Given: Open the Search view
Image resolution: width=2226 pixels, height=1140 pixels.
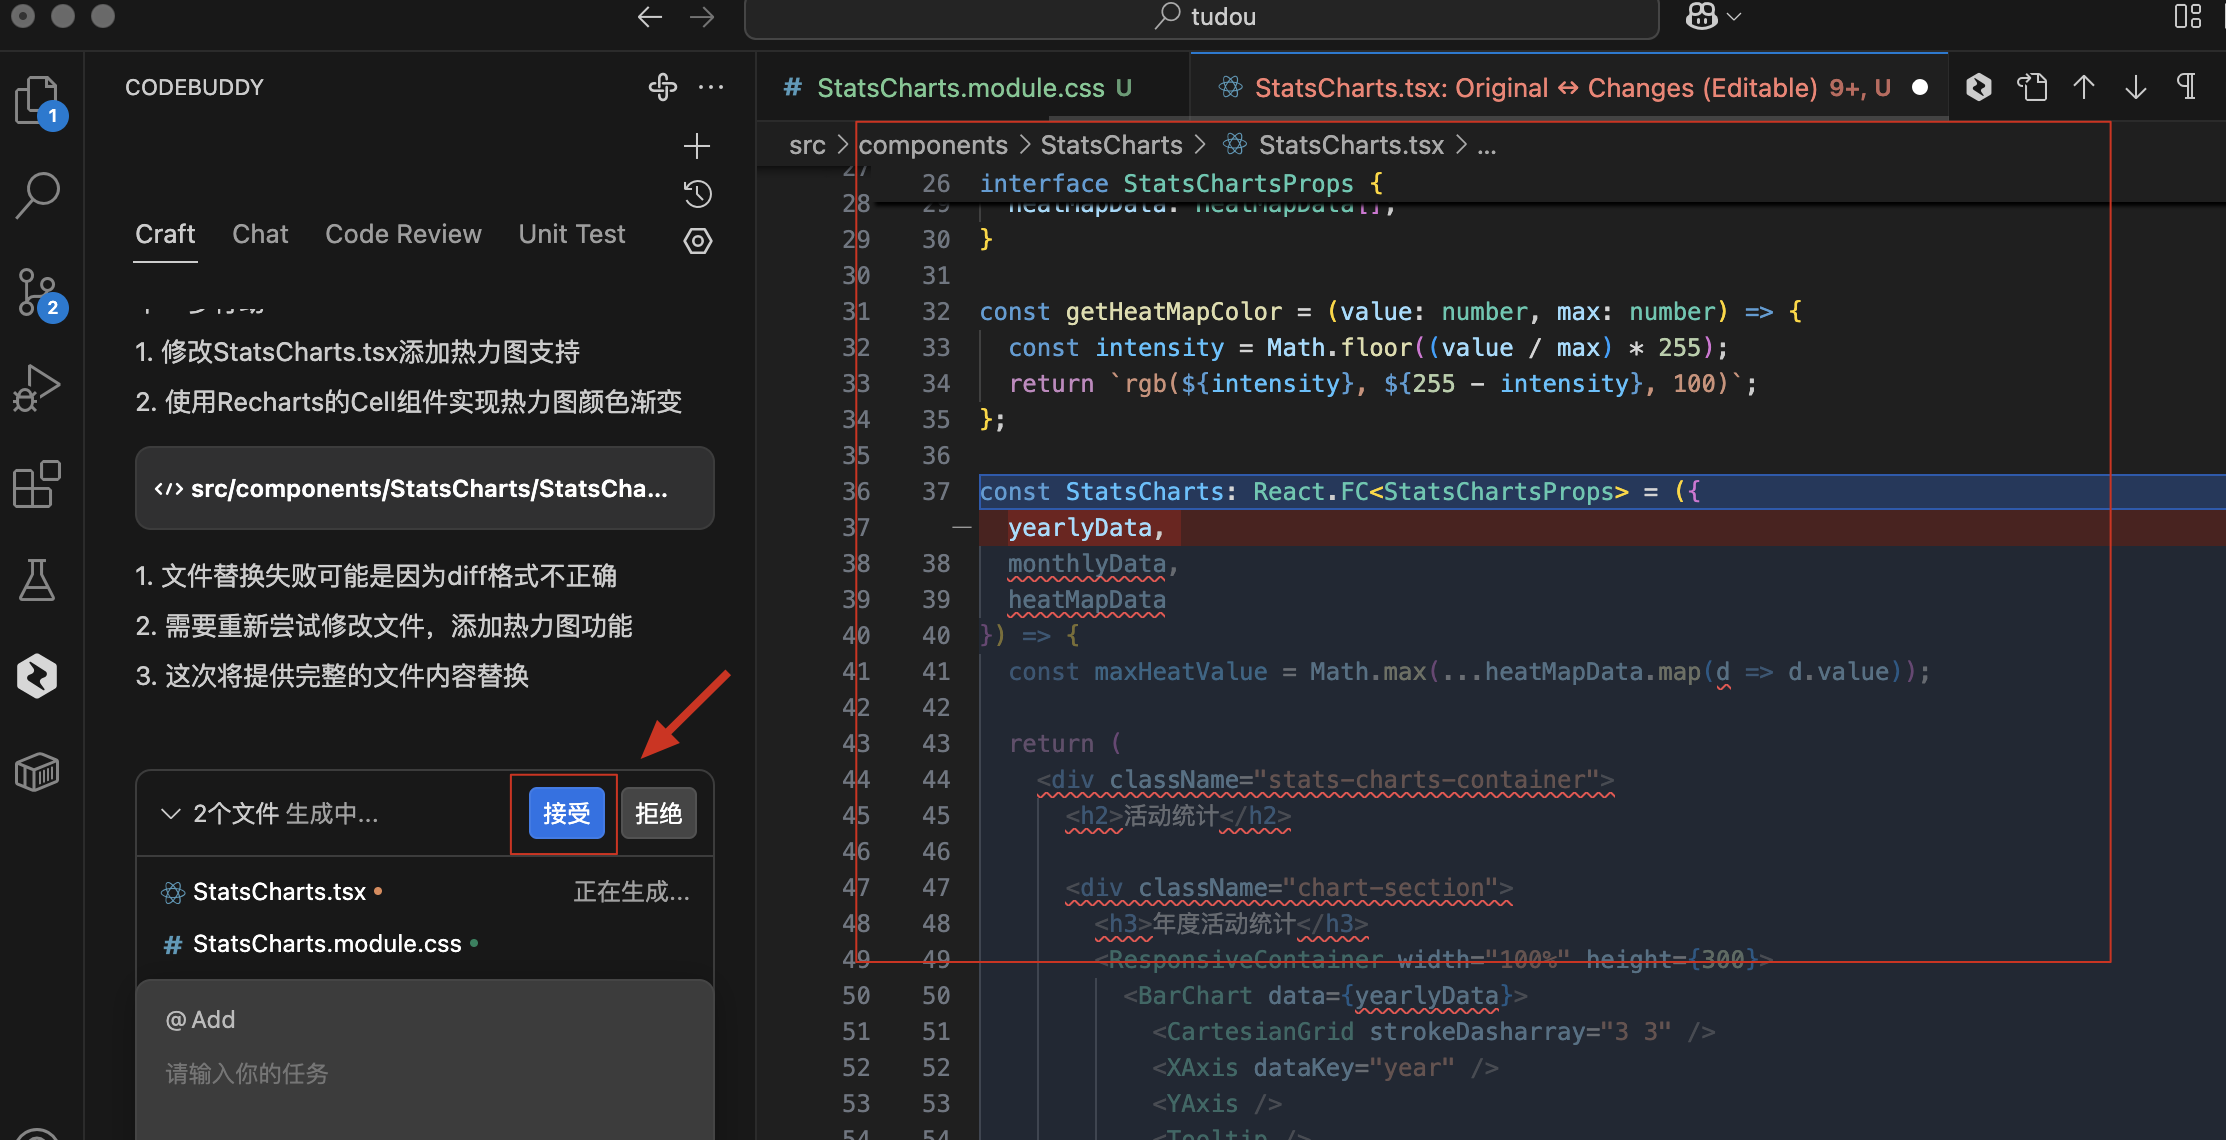Looking at the screenshot, I should pos(38,195).
